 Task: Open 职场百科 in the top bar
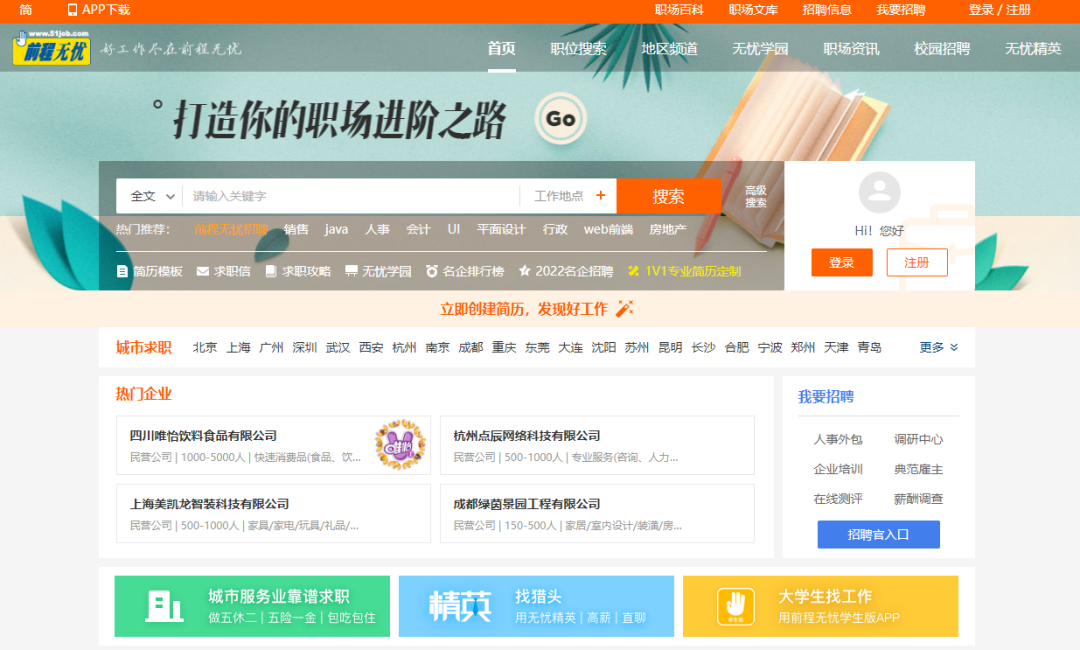pyautogui.click(x=679, y=10)
